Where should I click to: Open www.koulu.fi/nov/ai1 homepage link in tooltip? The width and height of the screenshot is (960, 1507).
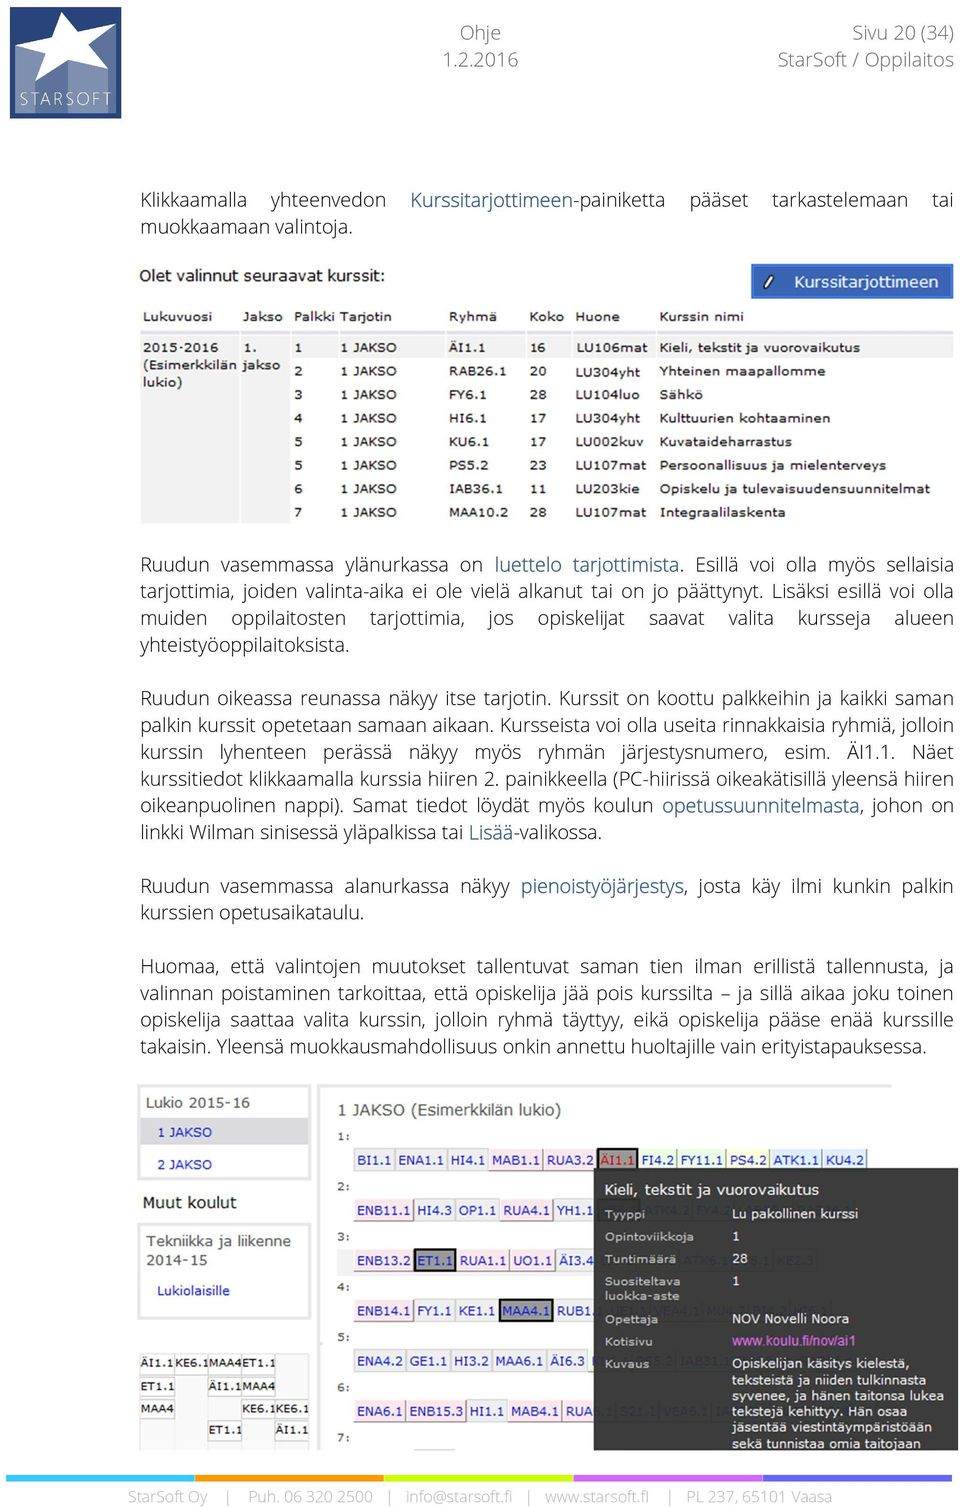pos(793,1340)
